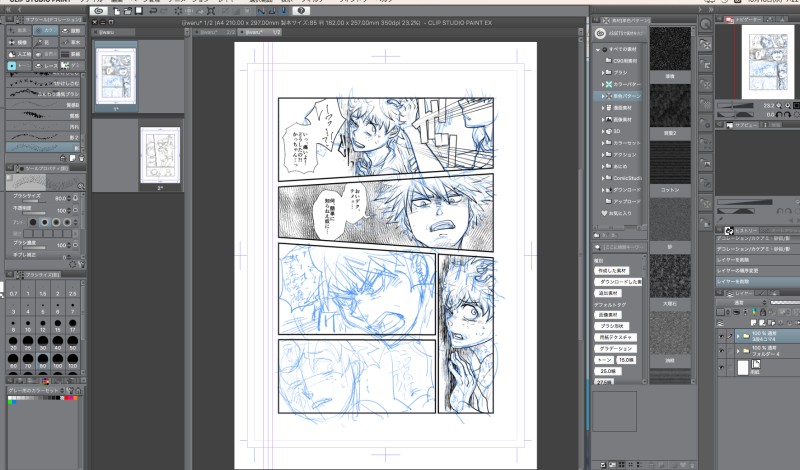Open the layer blending mode 通常 dropdown
The image size is (800, 470).
[741, 303]
